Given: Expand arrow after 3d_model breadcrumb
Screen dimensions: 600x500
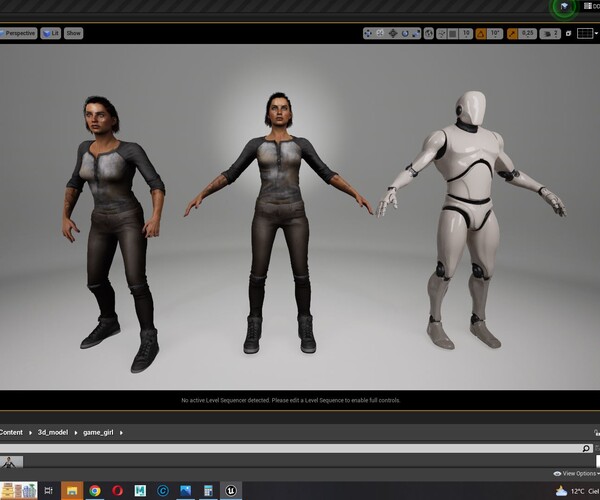Looking at the screenshot, I should (x=76, y=433).
